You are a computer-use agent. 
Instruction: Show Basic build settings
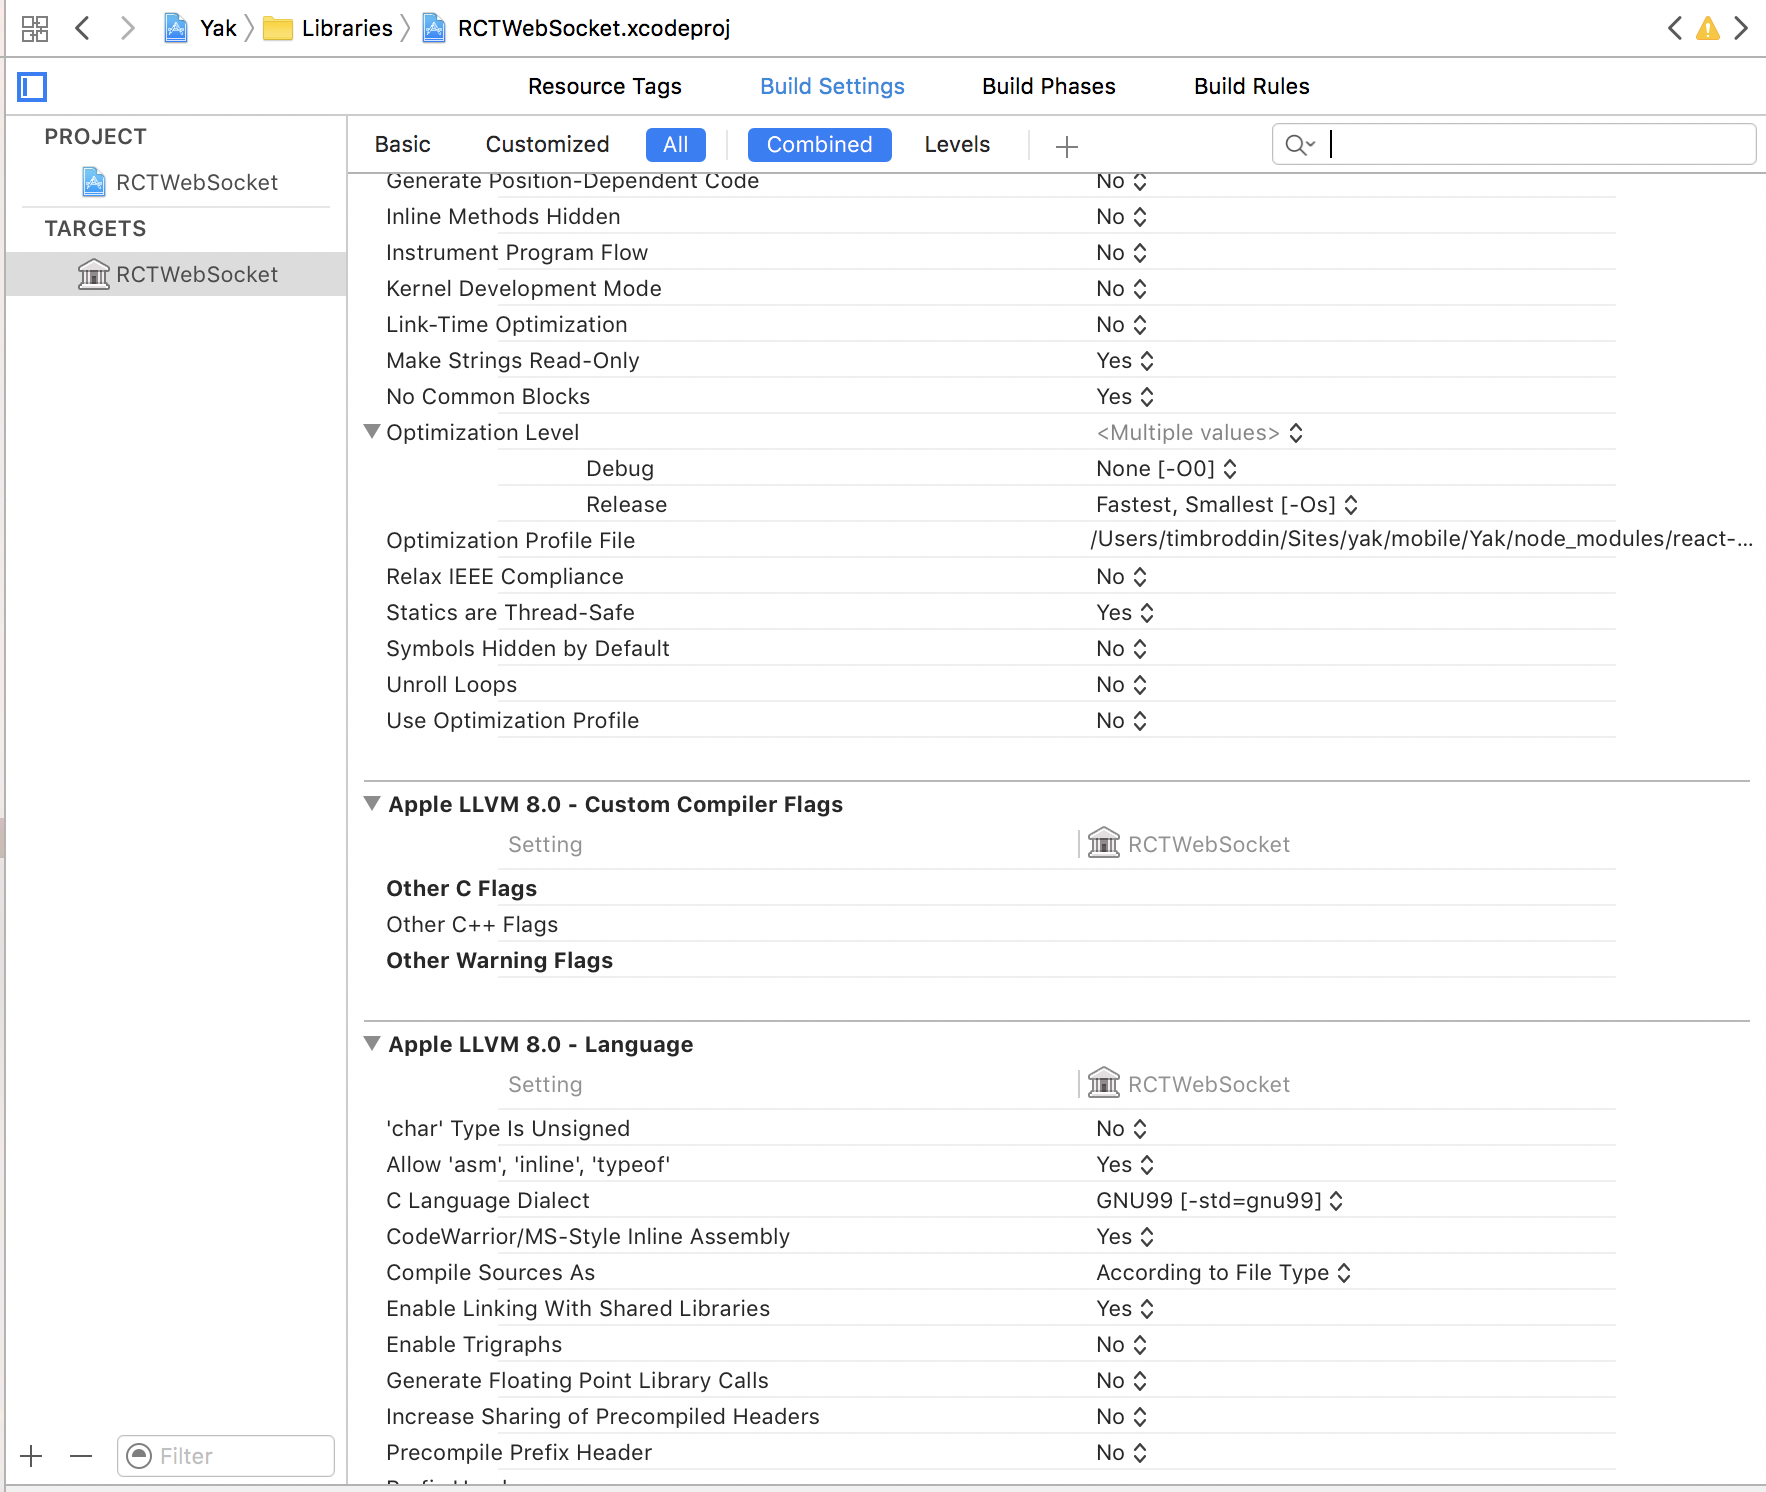coord(403,145)
